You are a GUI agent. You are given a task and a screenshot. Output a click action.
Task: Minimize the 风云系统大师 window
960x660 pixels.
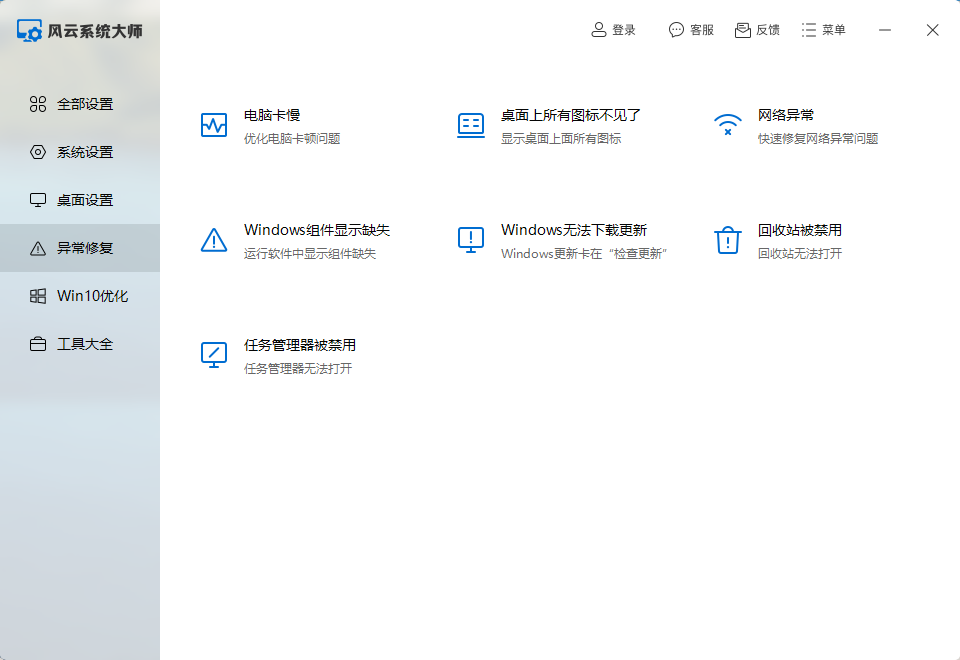(885, 30)
